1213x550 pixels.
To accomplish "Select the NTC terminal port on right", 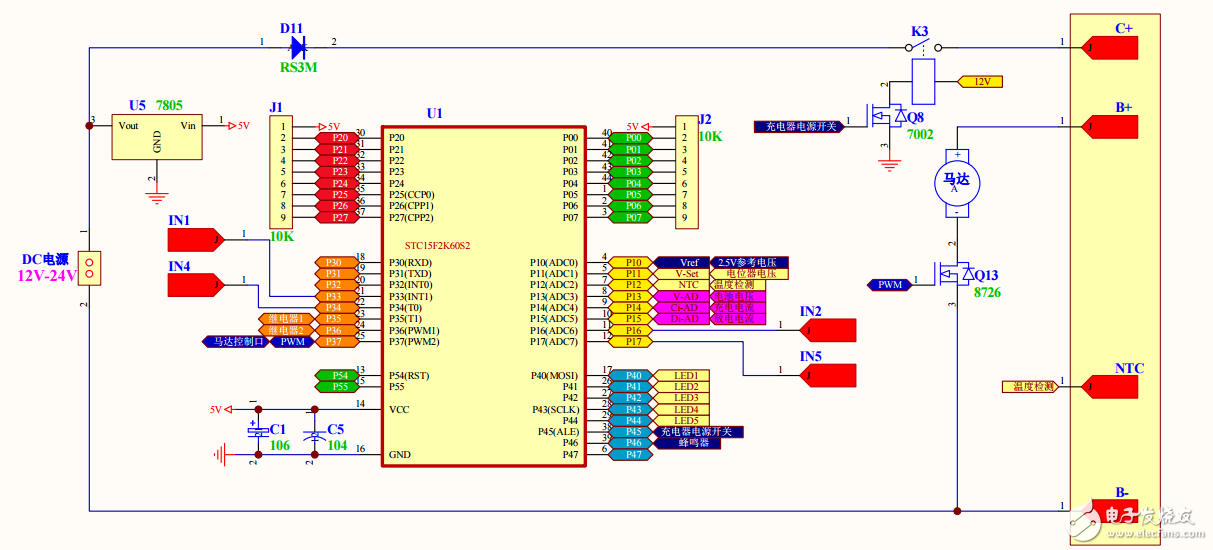I will [1108, 386].
